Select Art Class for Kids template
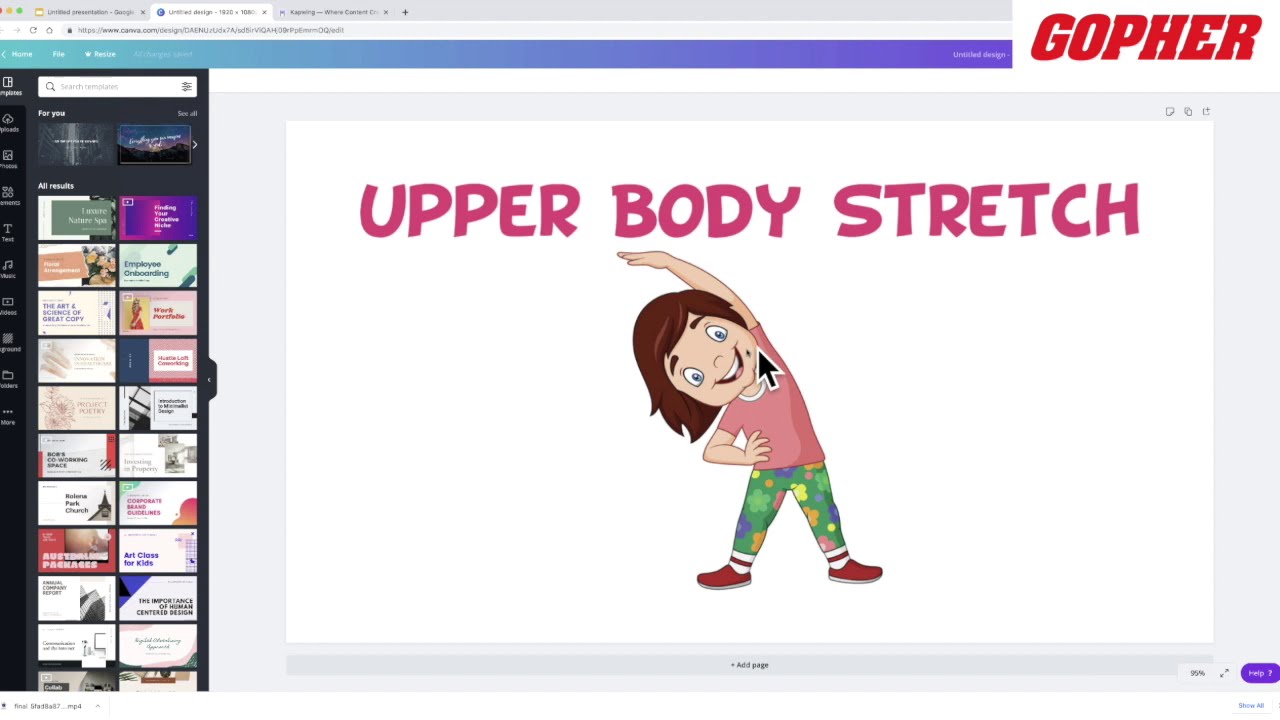1280x720 pixels. [158, 551]
